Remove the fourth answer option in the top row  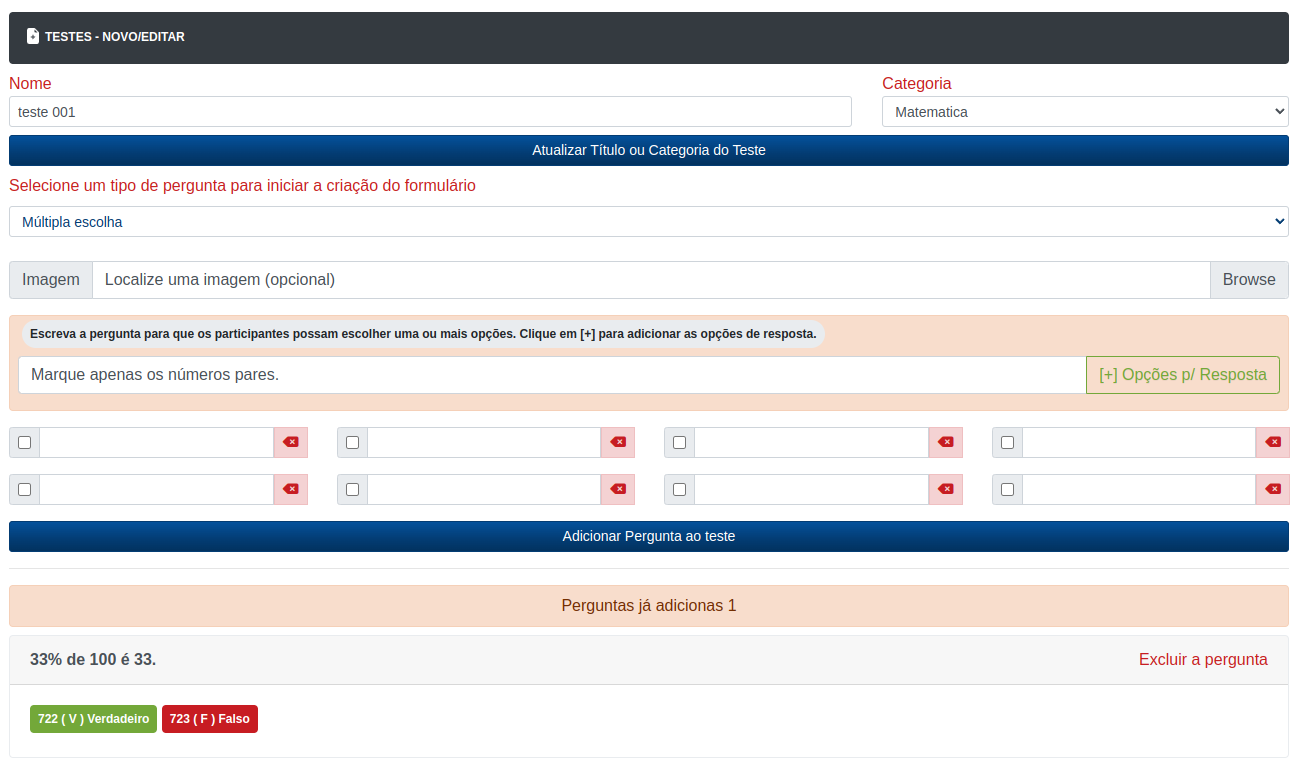(1272, 442)
